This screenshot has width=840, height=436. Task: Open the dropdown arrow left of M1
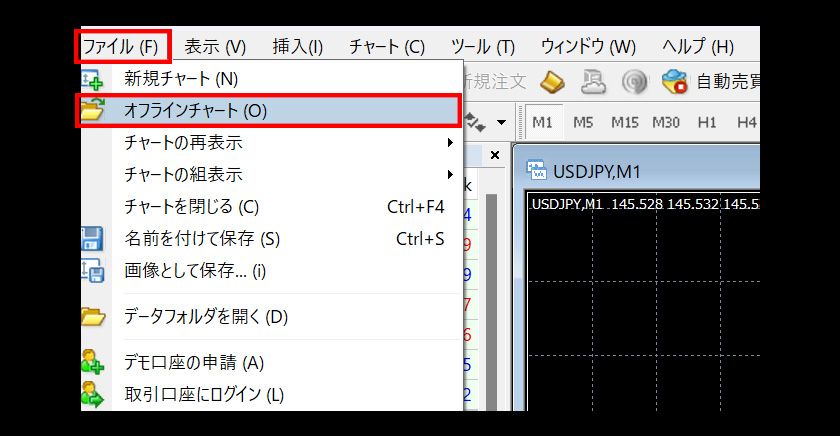click(501, 123)
